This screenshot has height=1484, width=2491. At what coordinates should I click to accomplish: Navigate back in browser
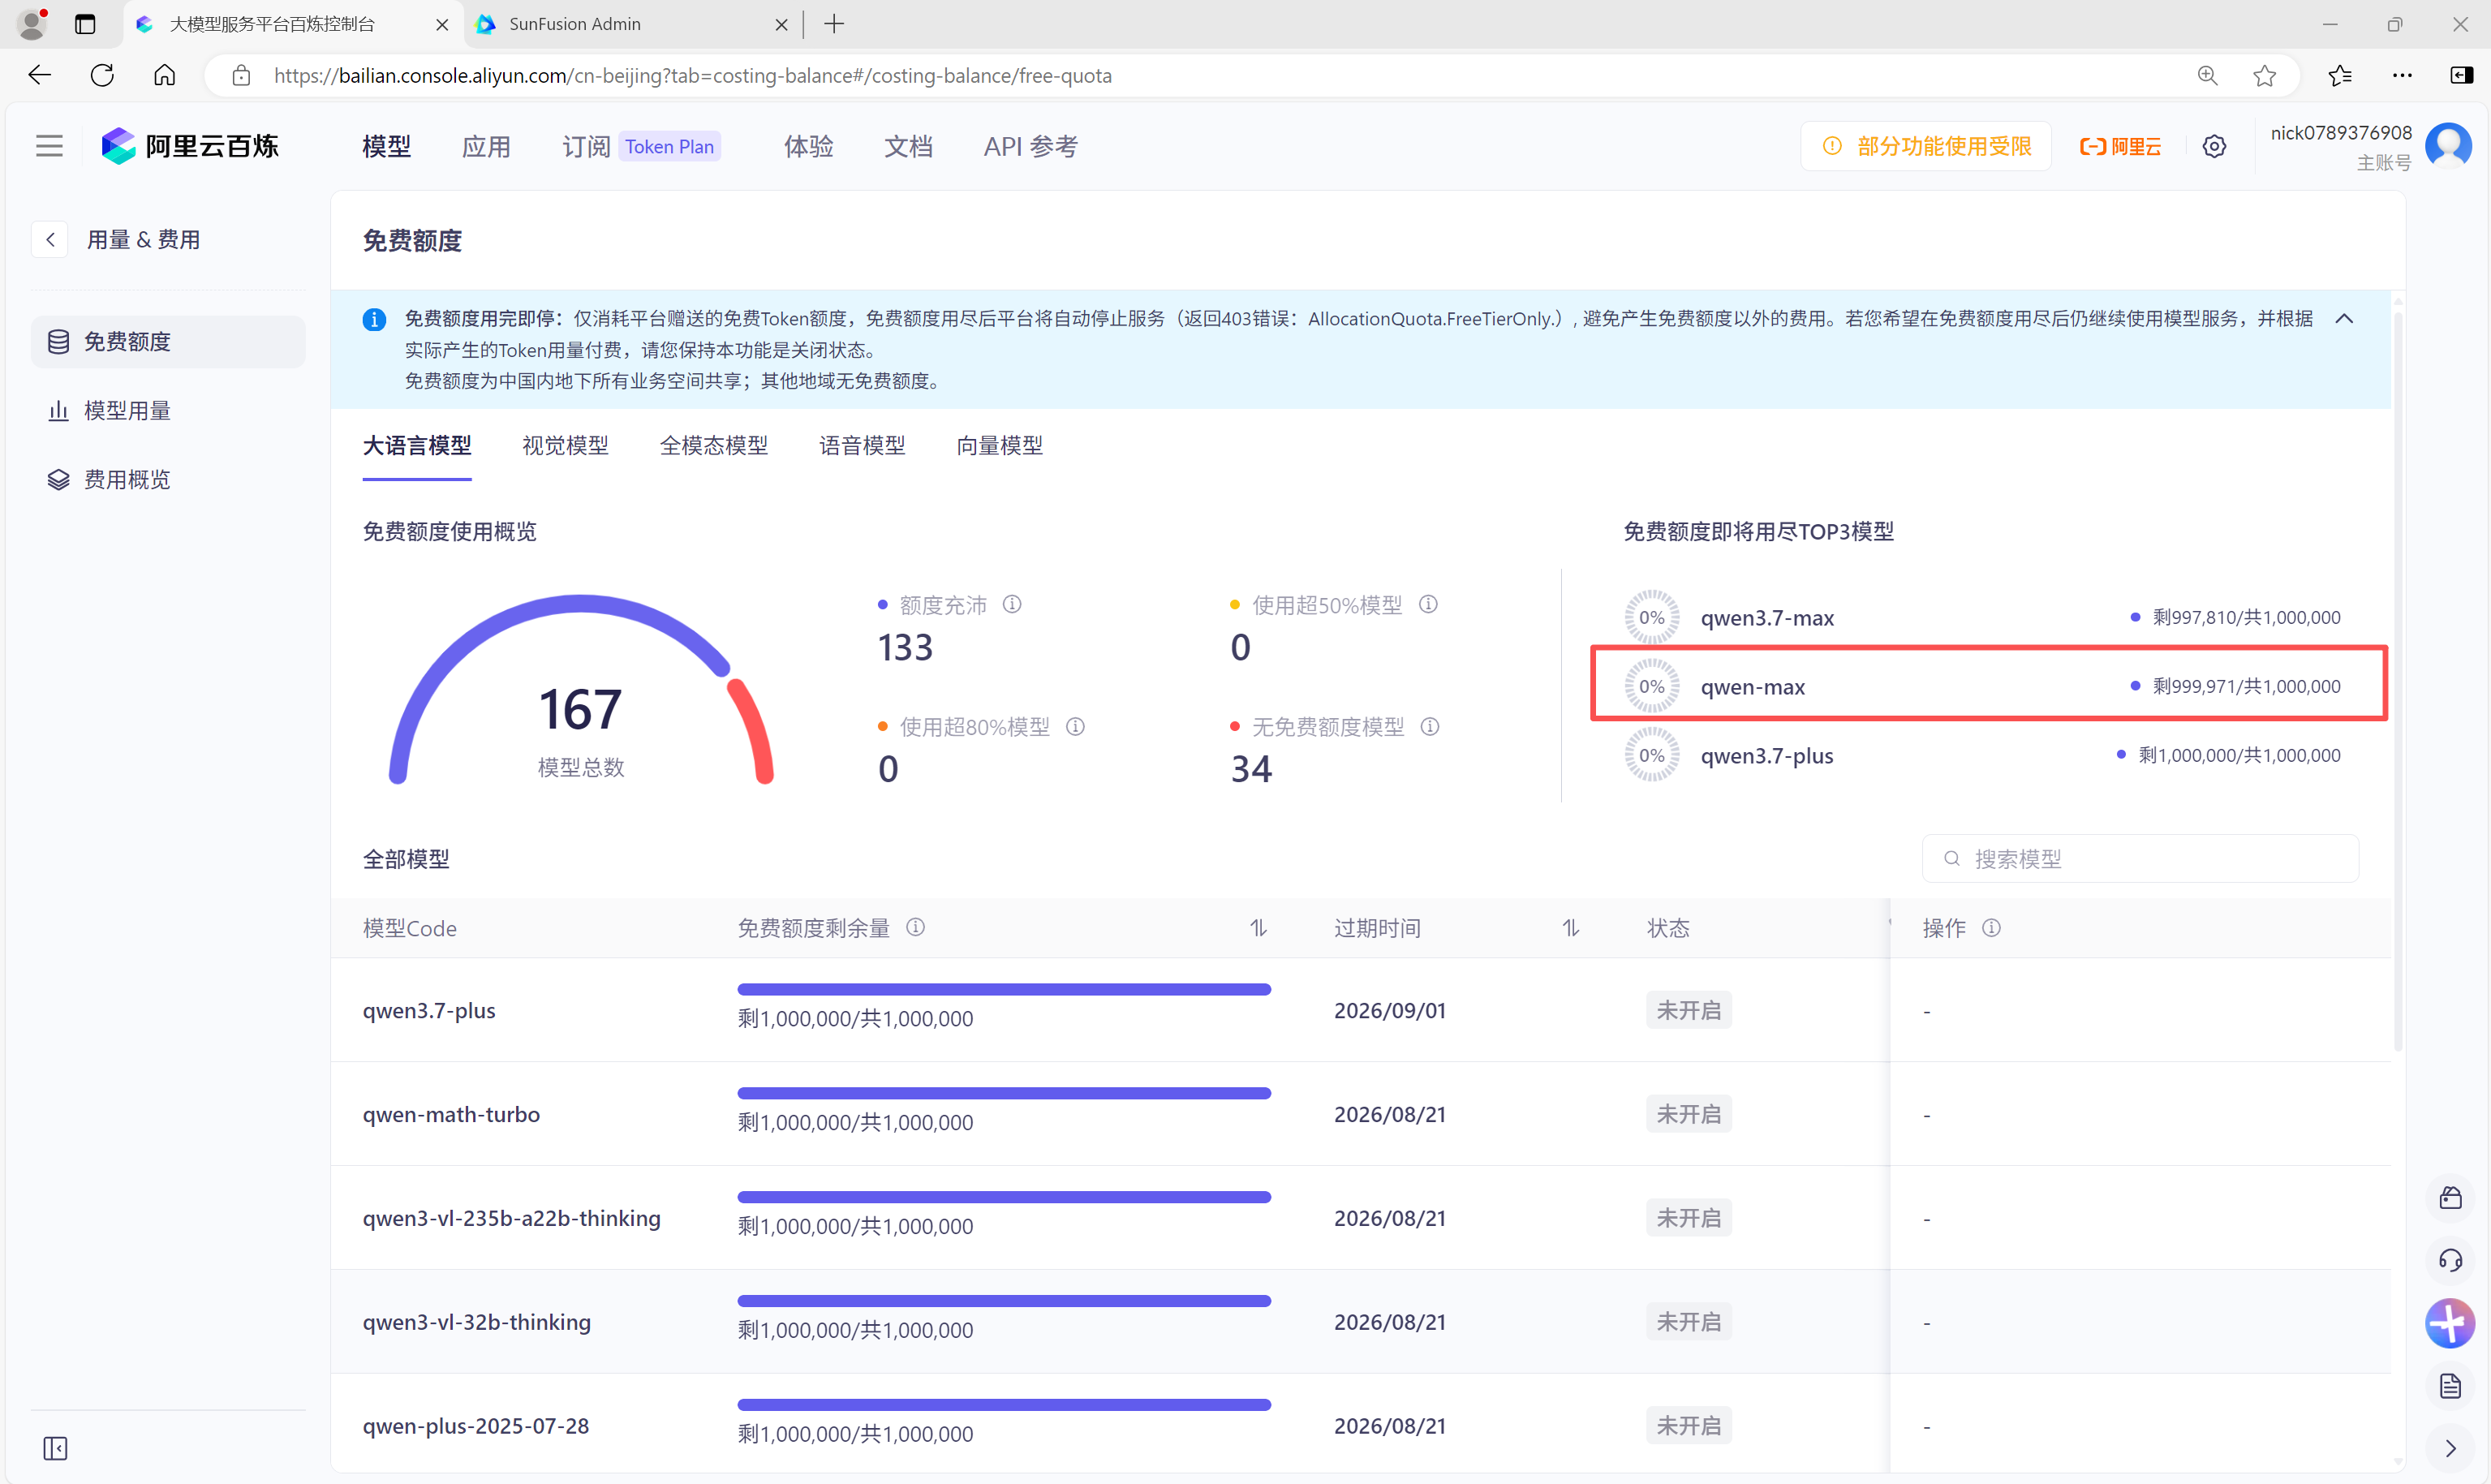coord(40,75)
